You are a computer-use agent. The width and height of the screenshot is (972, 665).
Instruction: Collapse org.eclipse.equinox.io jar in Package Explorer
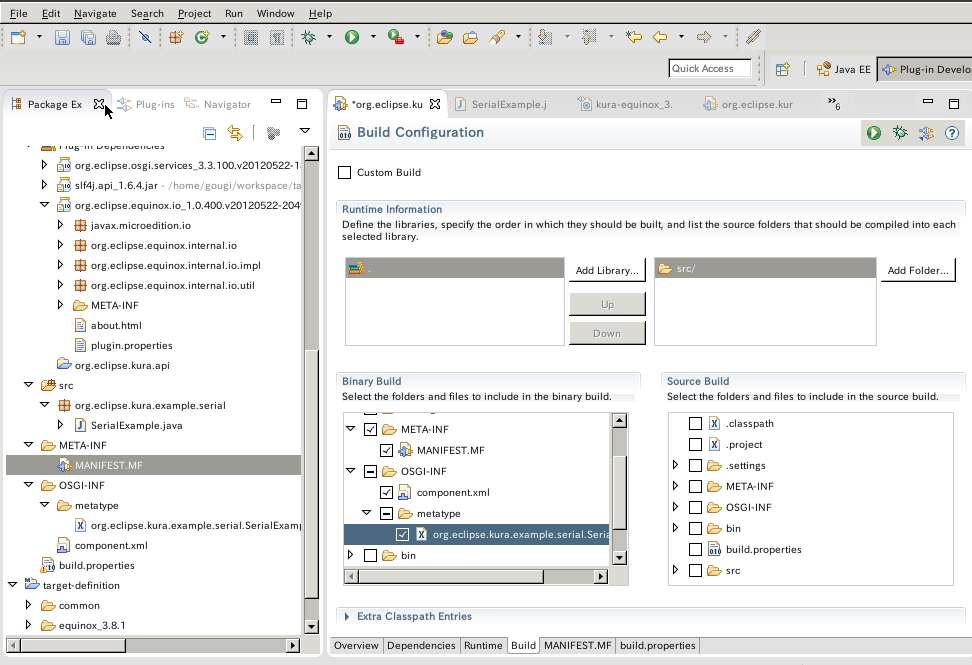tap(44, 205)
